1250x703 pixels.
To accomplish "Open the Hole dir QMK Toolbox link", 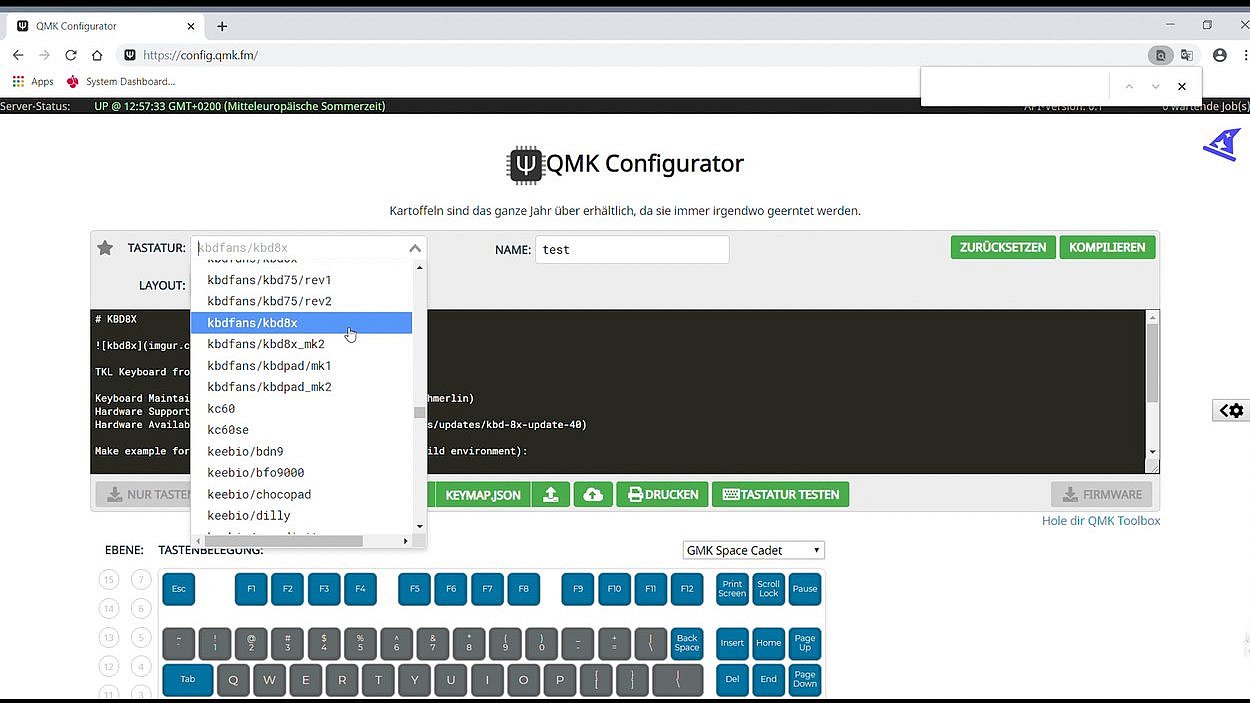I will (x=1100, y=520).
